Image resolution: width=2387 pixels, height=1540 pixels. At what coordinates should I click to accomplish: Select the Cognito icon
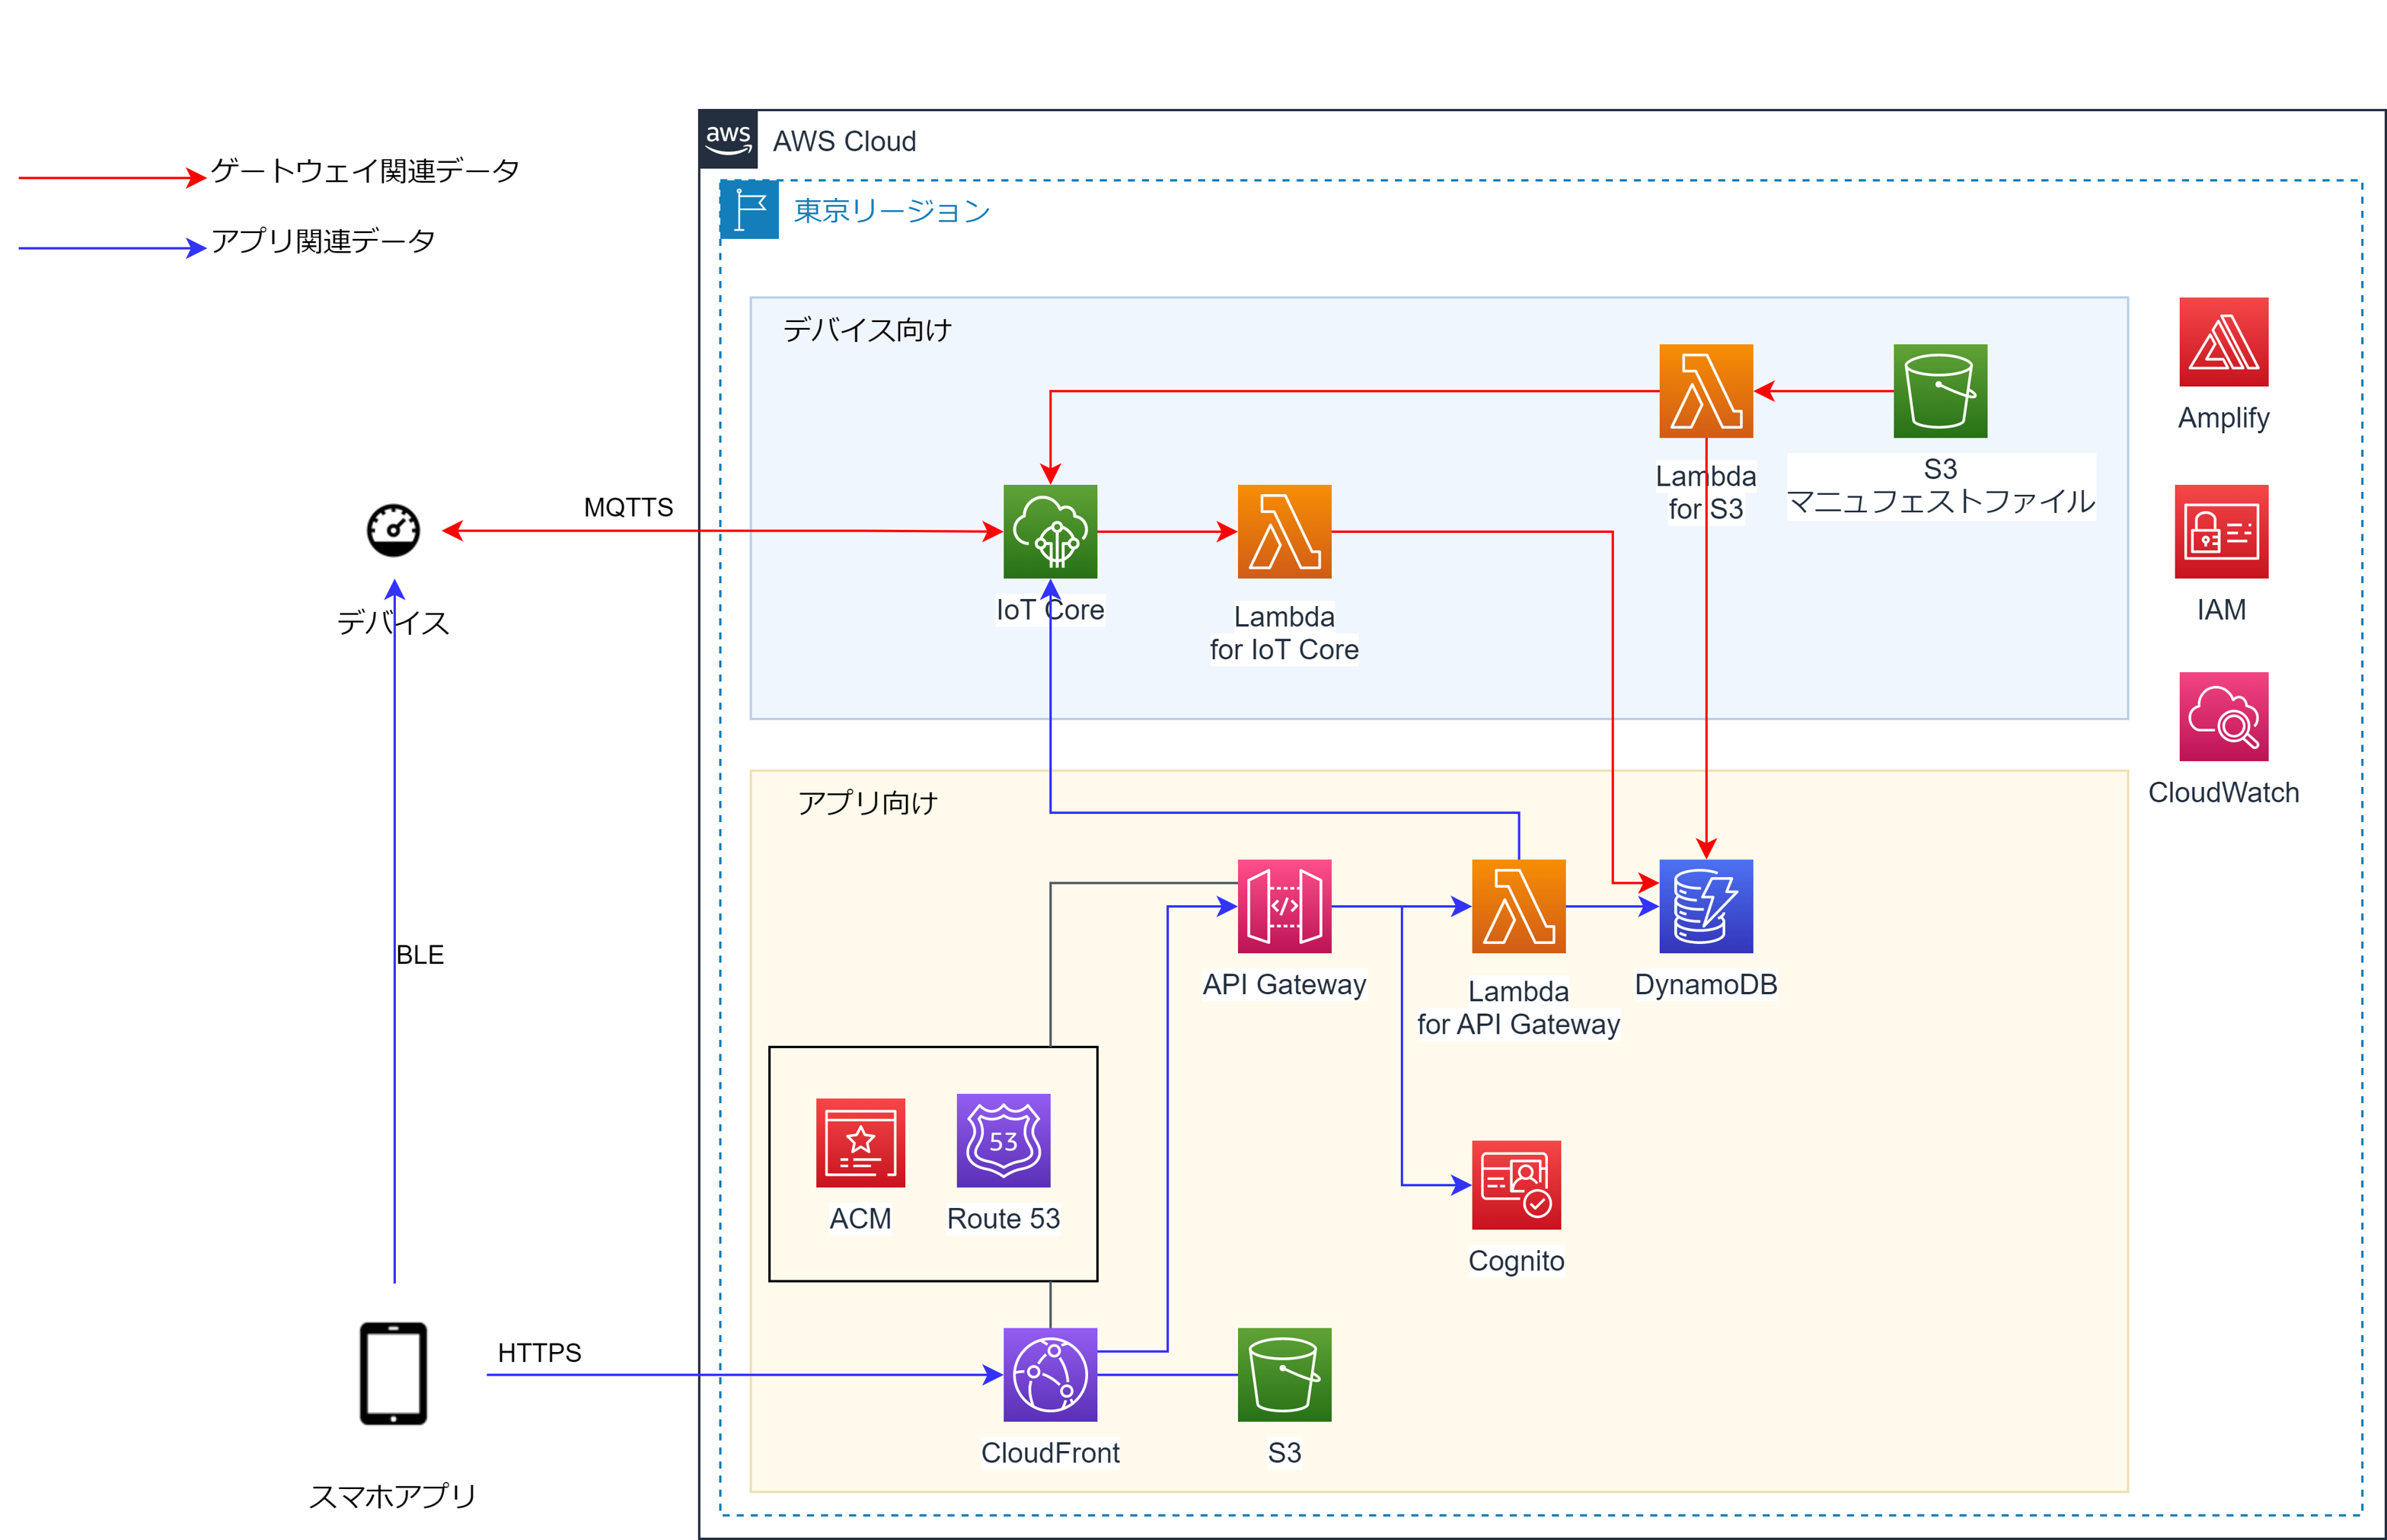coord(1516,1185)
